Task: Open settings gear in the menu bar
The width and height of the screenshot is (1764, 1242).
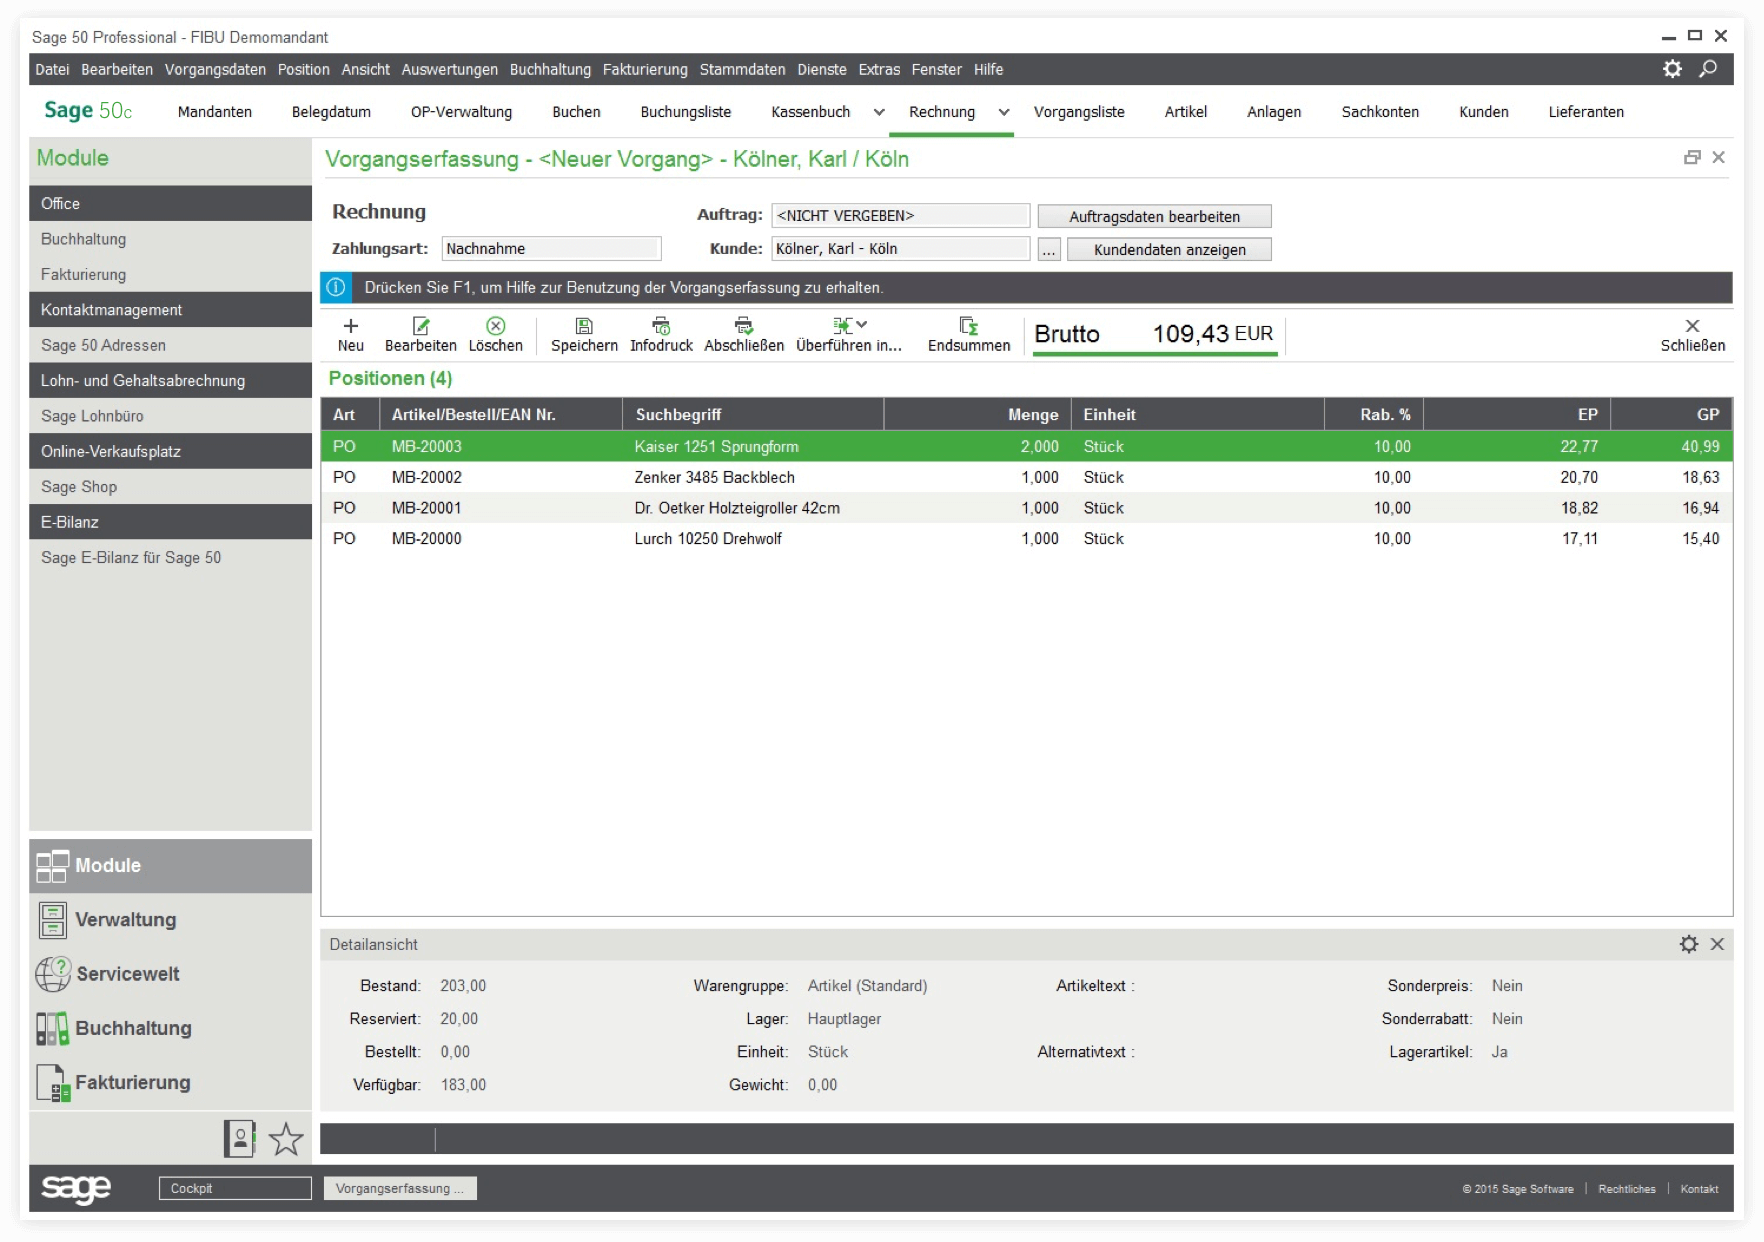Action: (1672, 69)
